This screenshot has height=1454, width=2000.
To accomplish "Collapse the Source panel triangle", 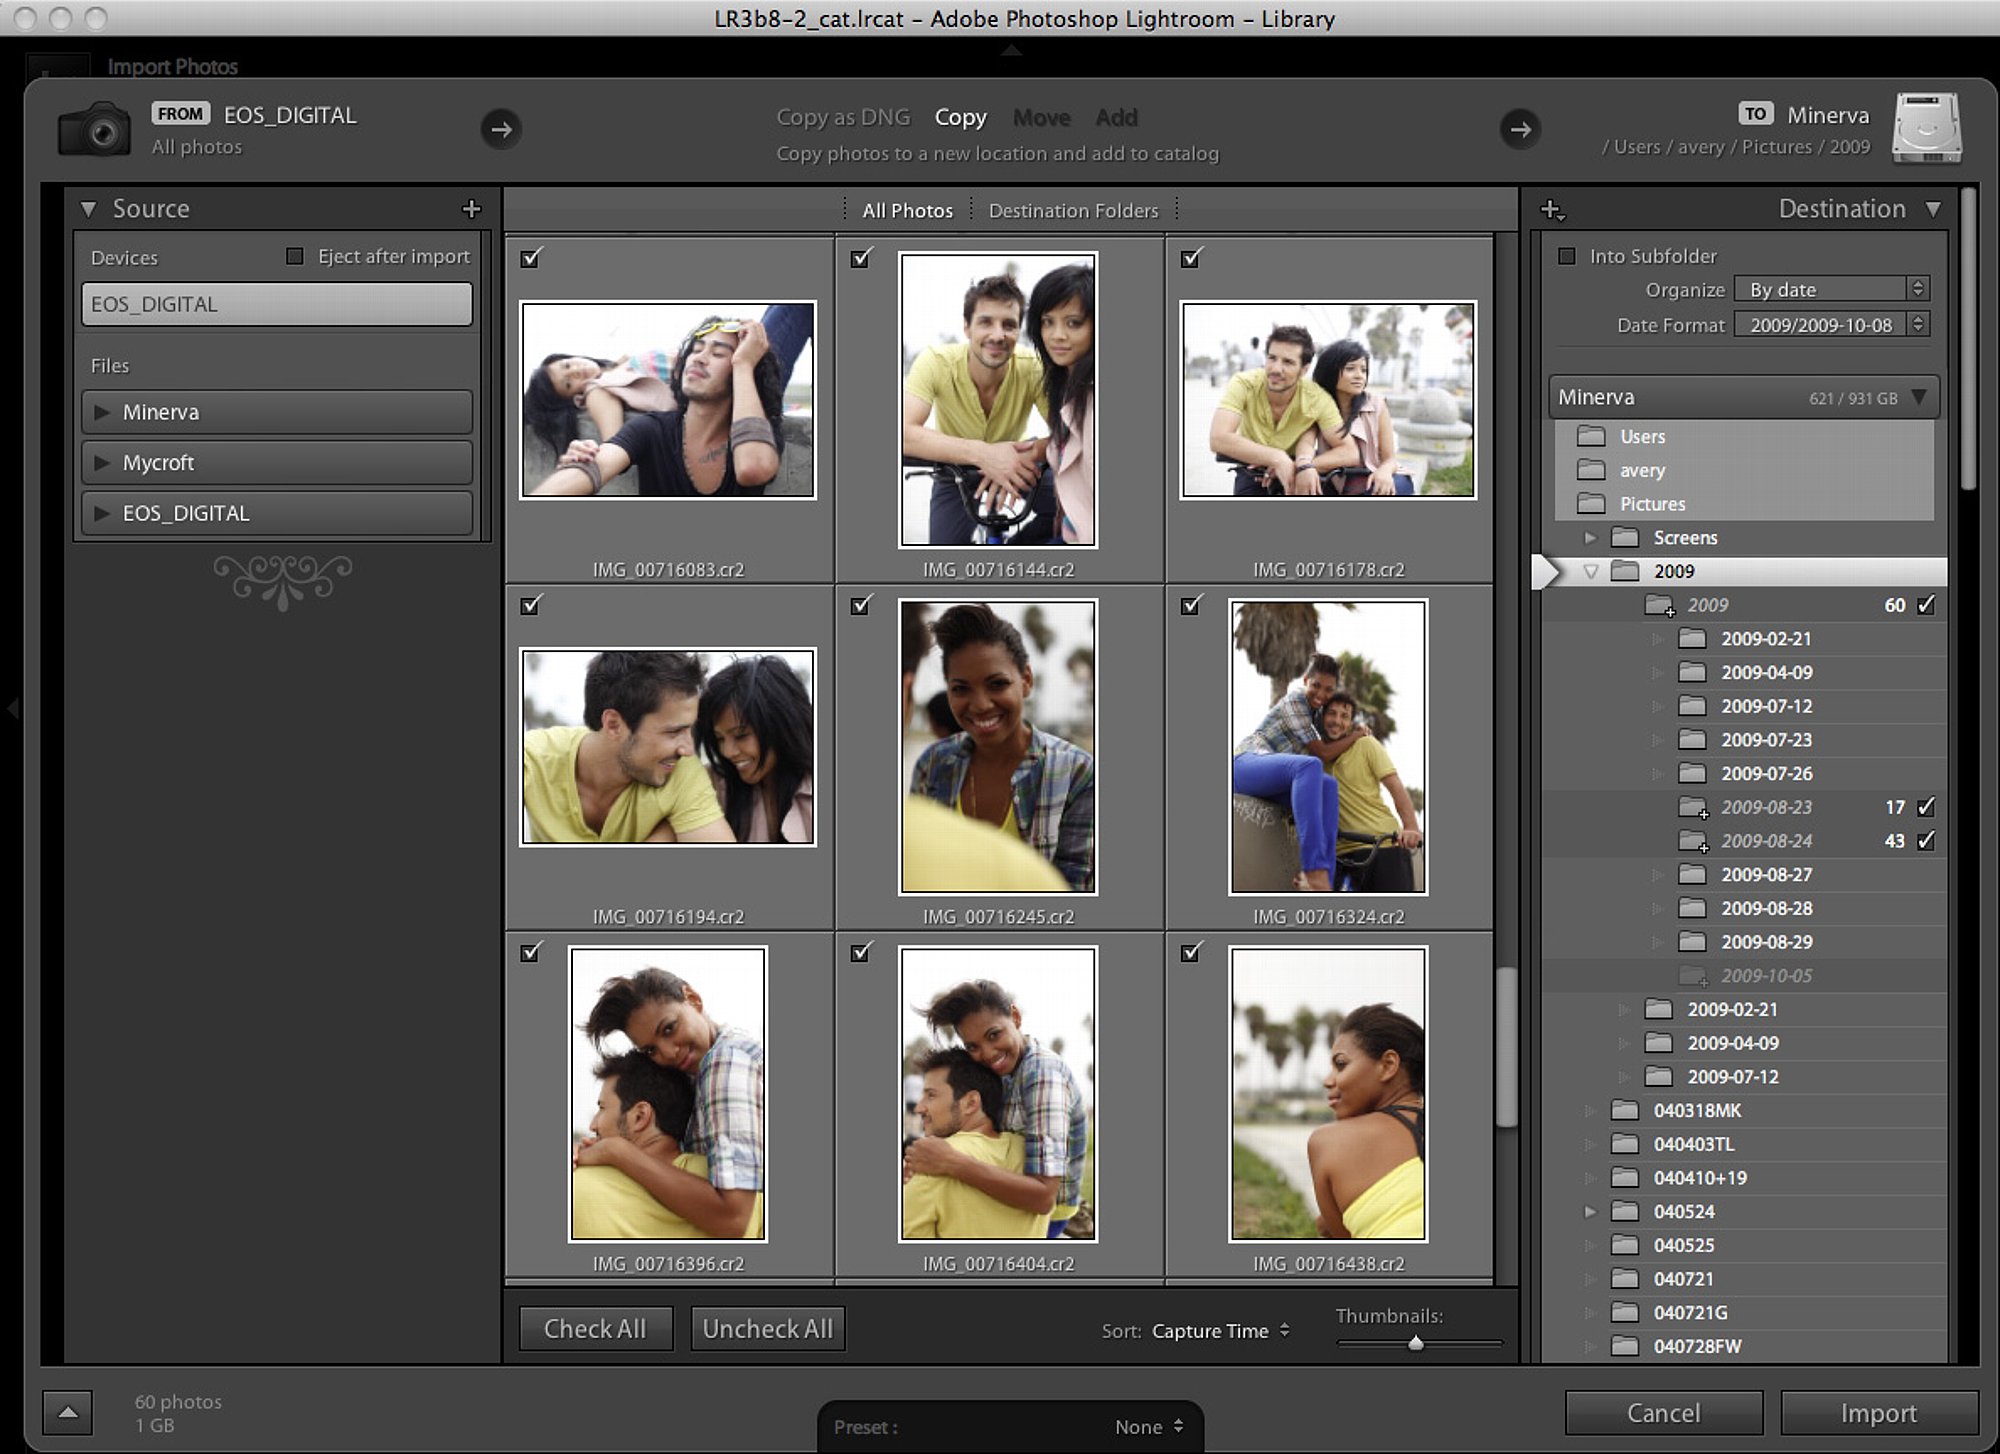I will pos(88,209).
